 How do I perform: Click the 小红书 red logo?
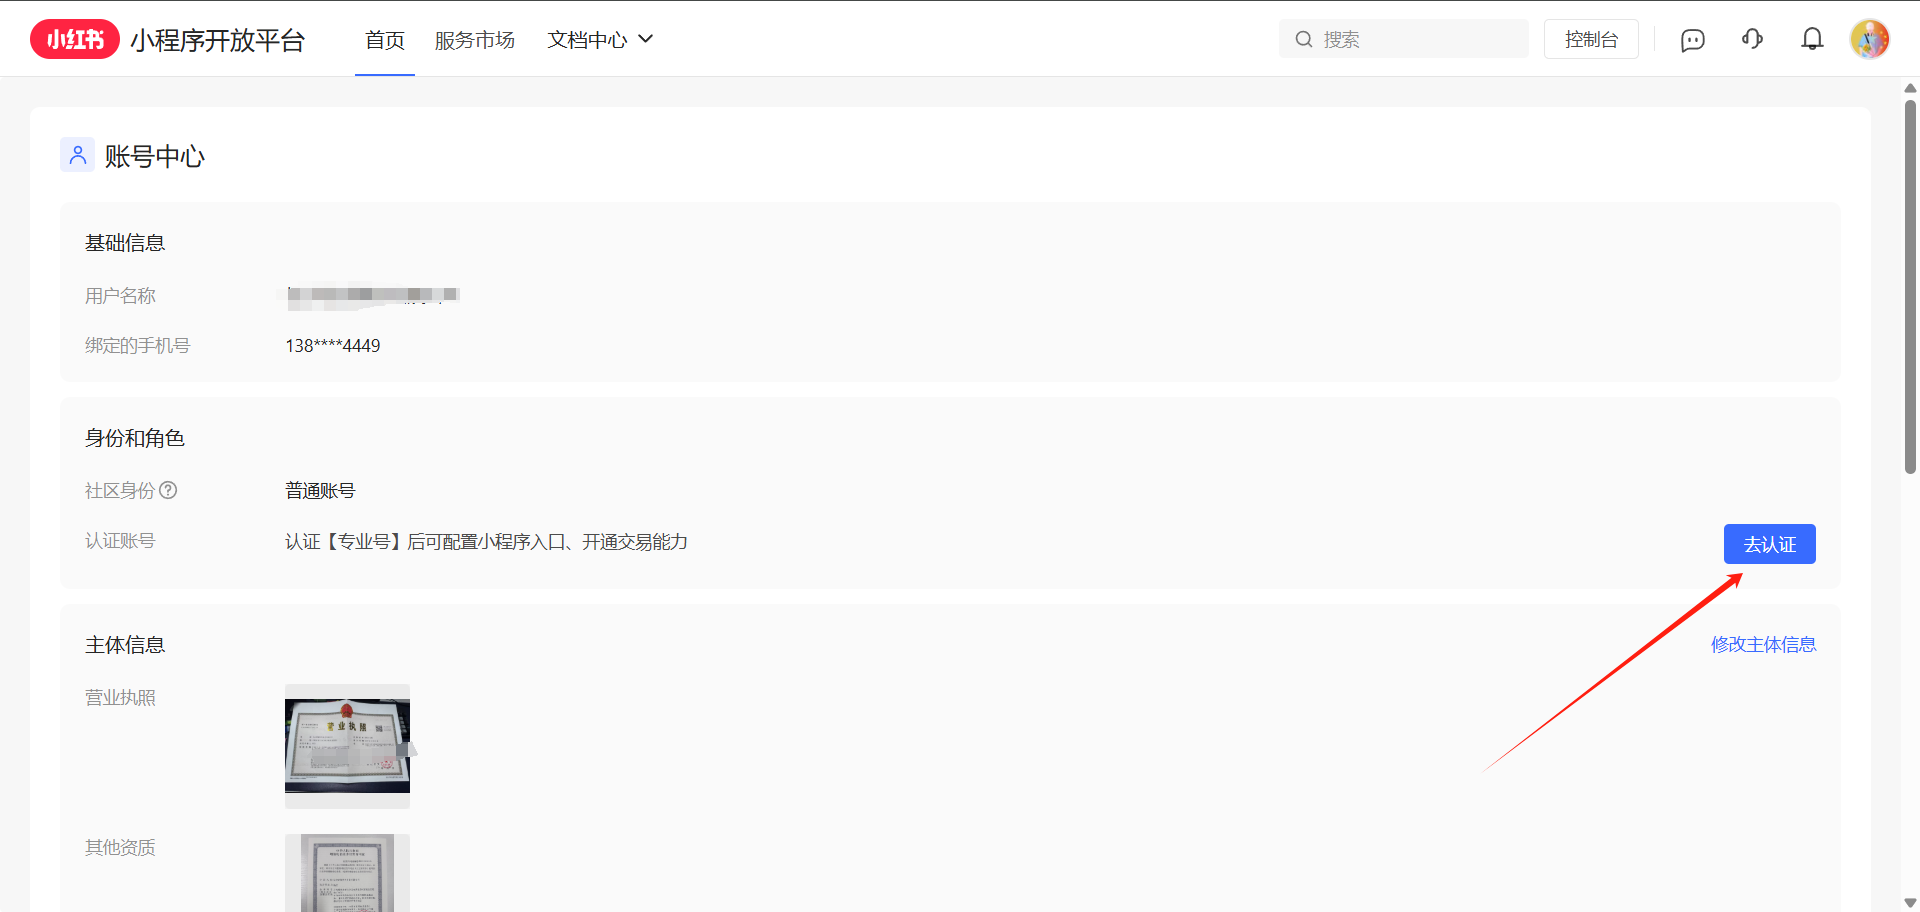click(75, 40)
